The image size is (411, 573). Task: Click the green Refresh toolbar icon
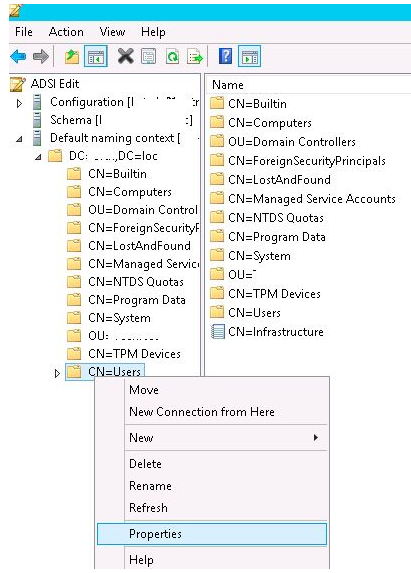[172, 57]
